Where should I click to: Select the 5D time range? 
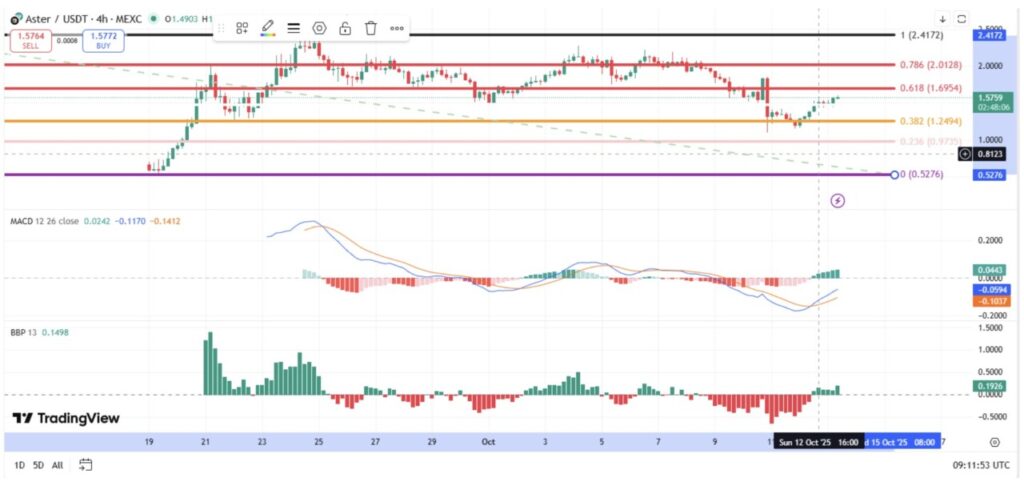point(40,465)
